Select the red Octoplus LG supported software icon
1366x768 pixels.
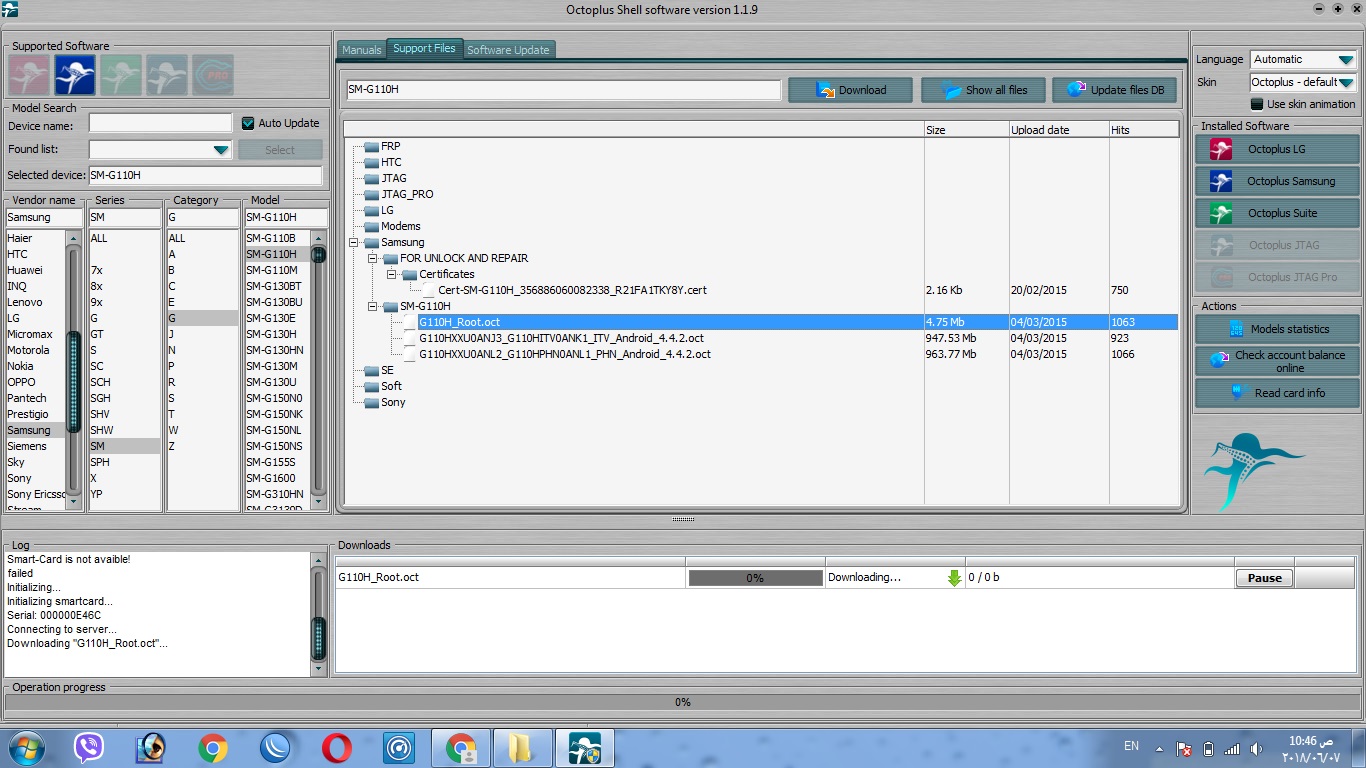point(29,75)
